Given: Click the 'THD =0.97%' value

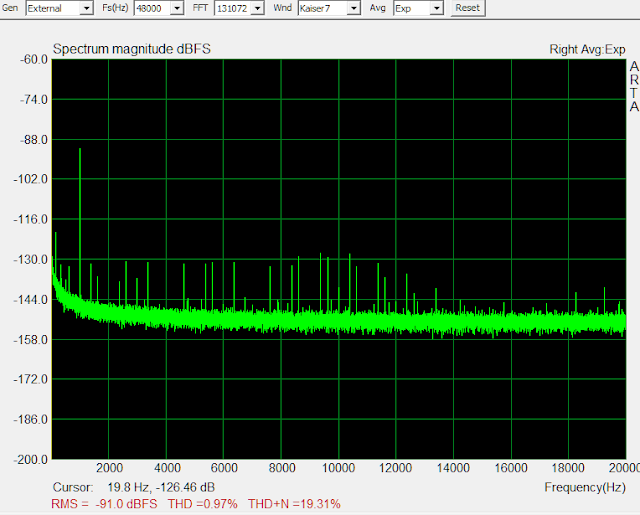Looking at the screenshot, I should 202,504.
